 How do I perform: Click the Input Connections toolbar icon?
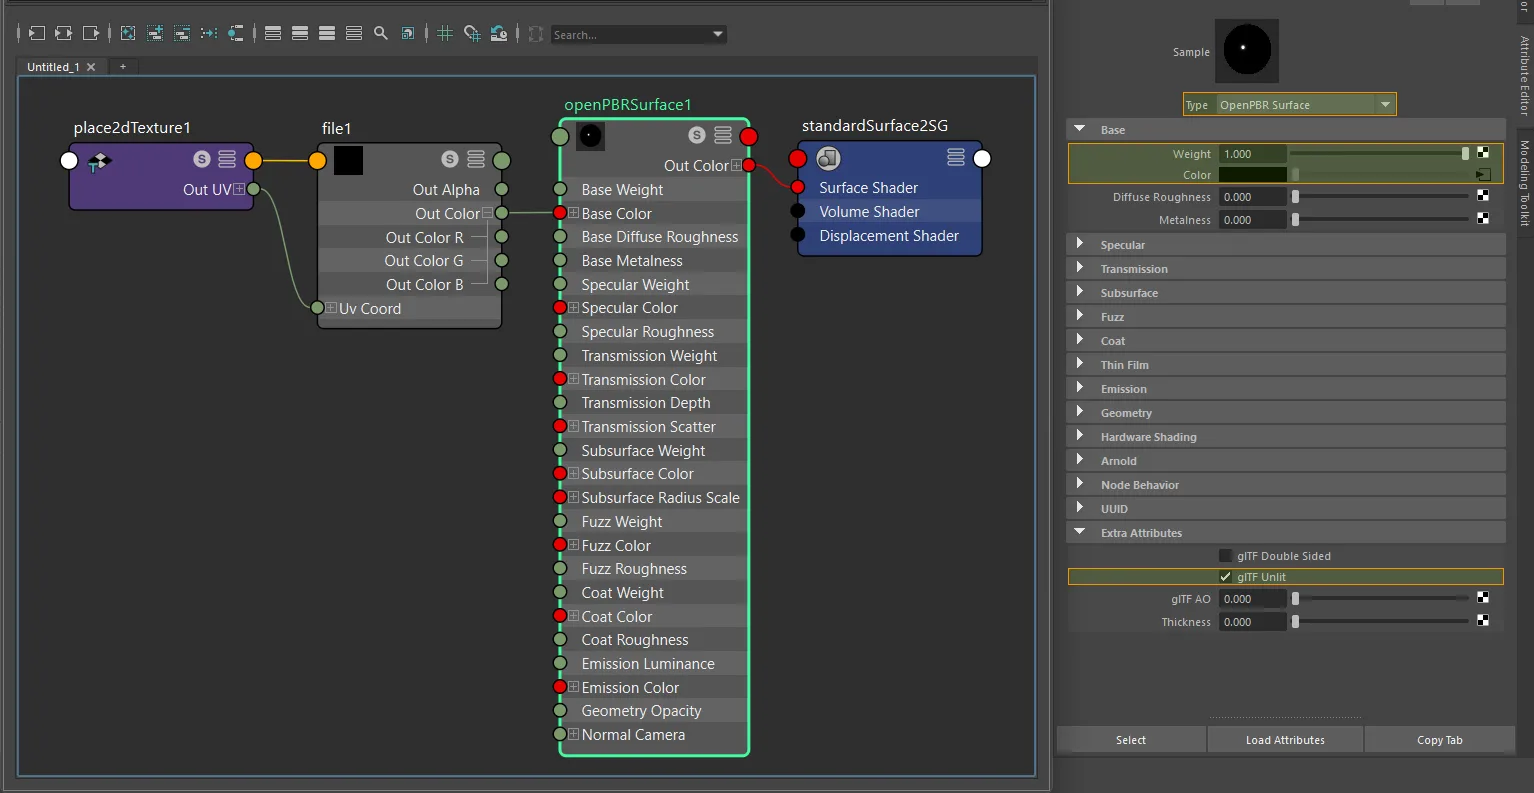coord(36,34)
